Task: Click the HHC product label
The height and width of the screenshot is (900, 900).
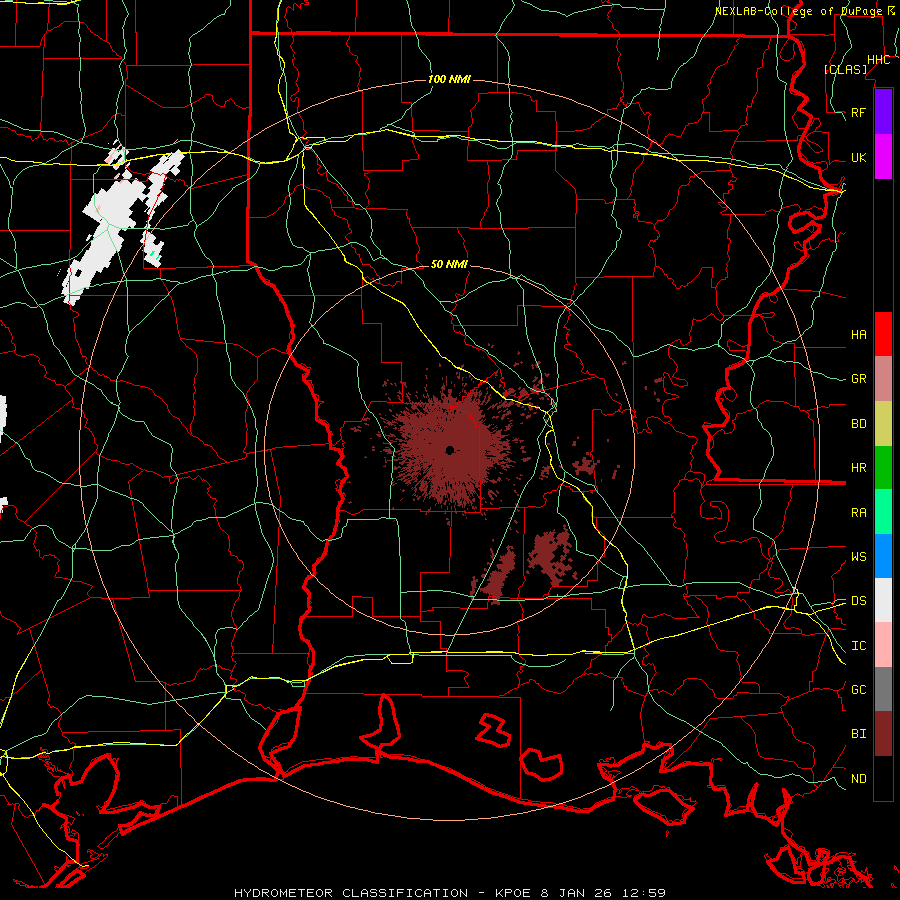Action: 878,60
